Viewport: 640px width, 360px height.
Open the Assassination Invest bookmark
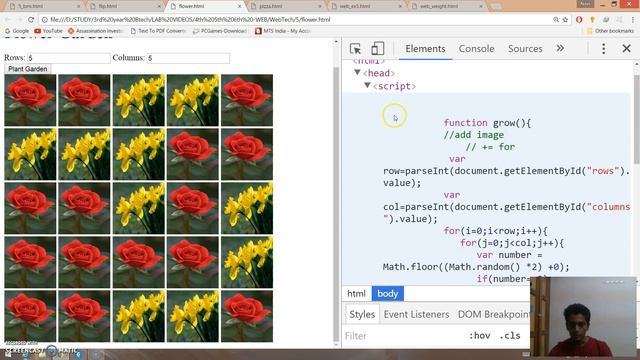point(96,31)
